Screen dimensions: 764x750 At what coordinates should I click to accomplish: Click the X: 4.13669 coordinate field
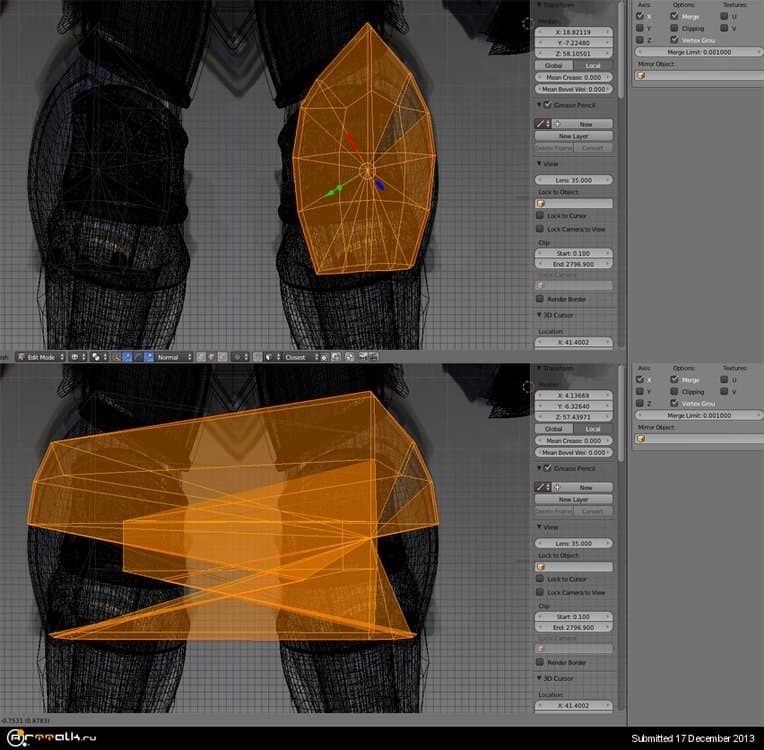(x=573, y=395)
